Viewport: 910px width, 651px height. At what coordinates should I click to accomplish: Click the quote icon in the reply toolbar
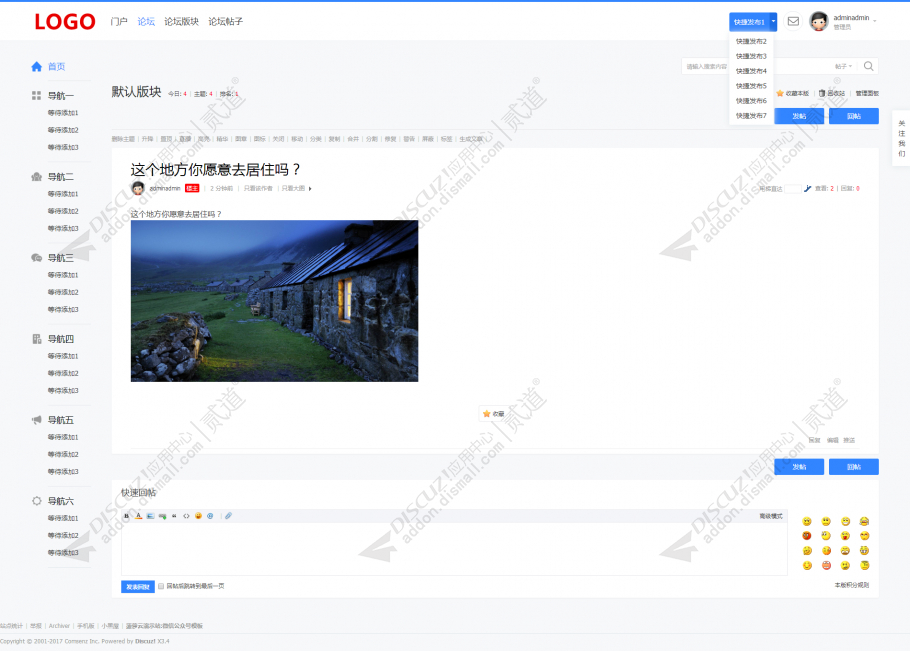(174, 516)
